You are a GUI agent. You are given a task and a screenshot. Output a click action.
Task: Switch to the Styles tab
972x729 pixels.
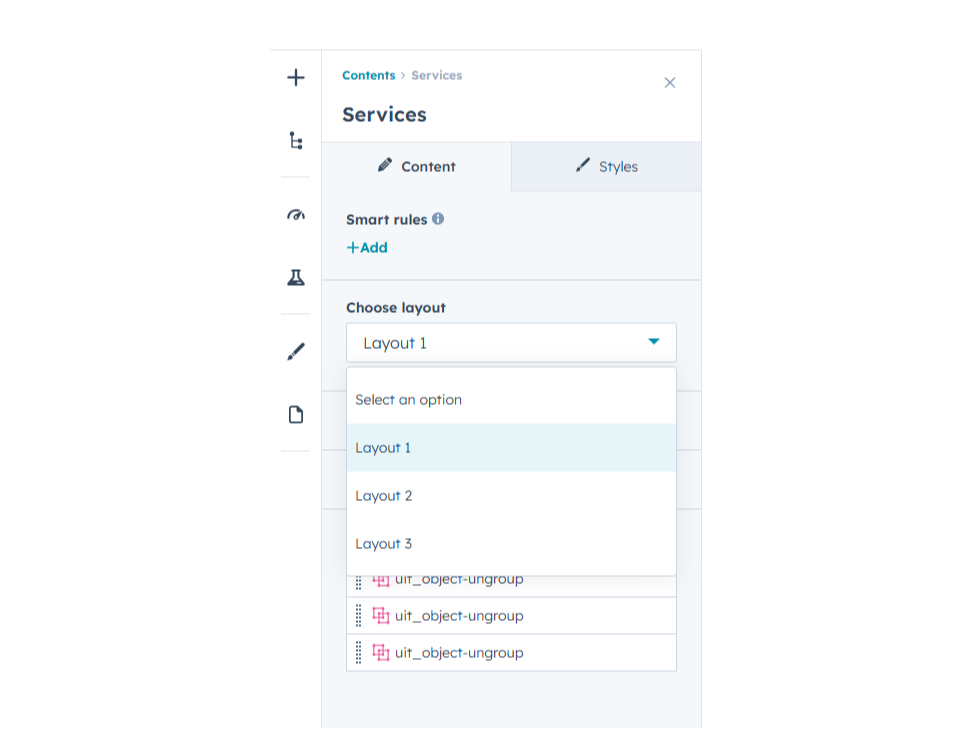click(606, 167)
